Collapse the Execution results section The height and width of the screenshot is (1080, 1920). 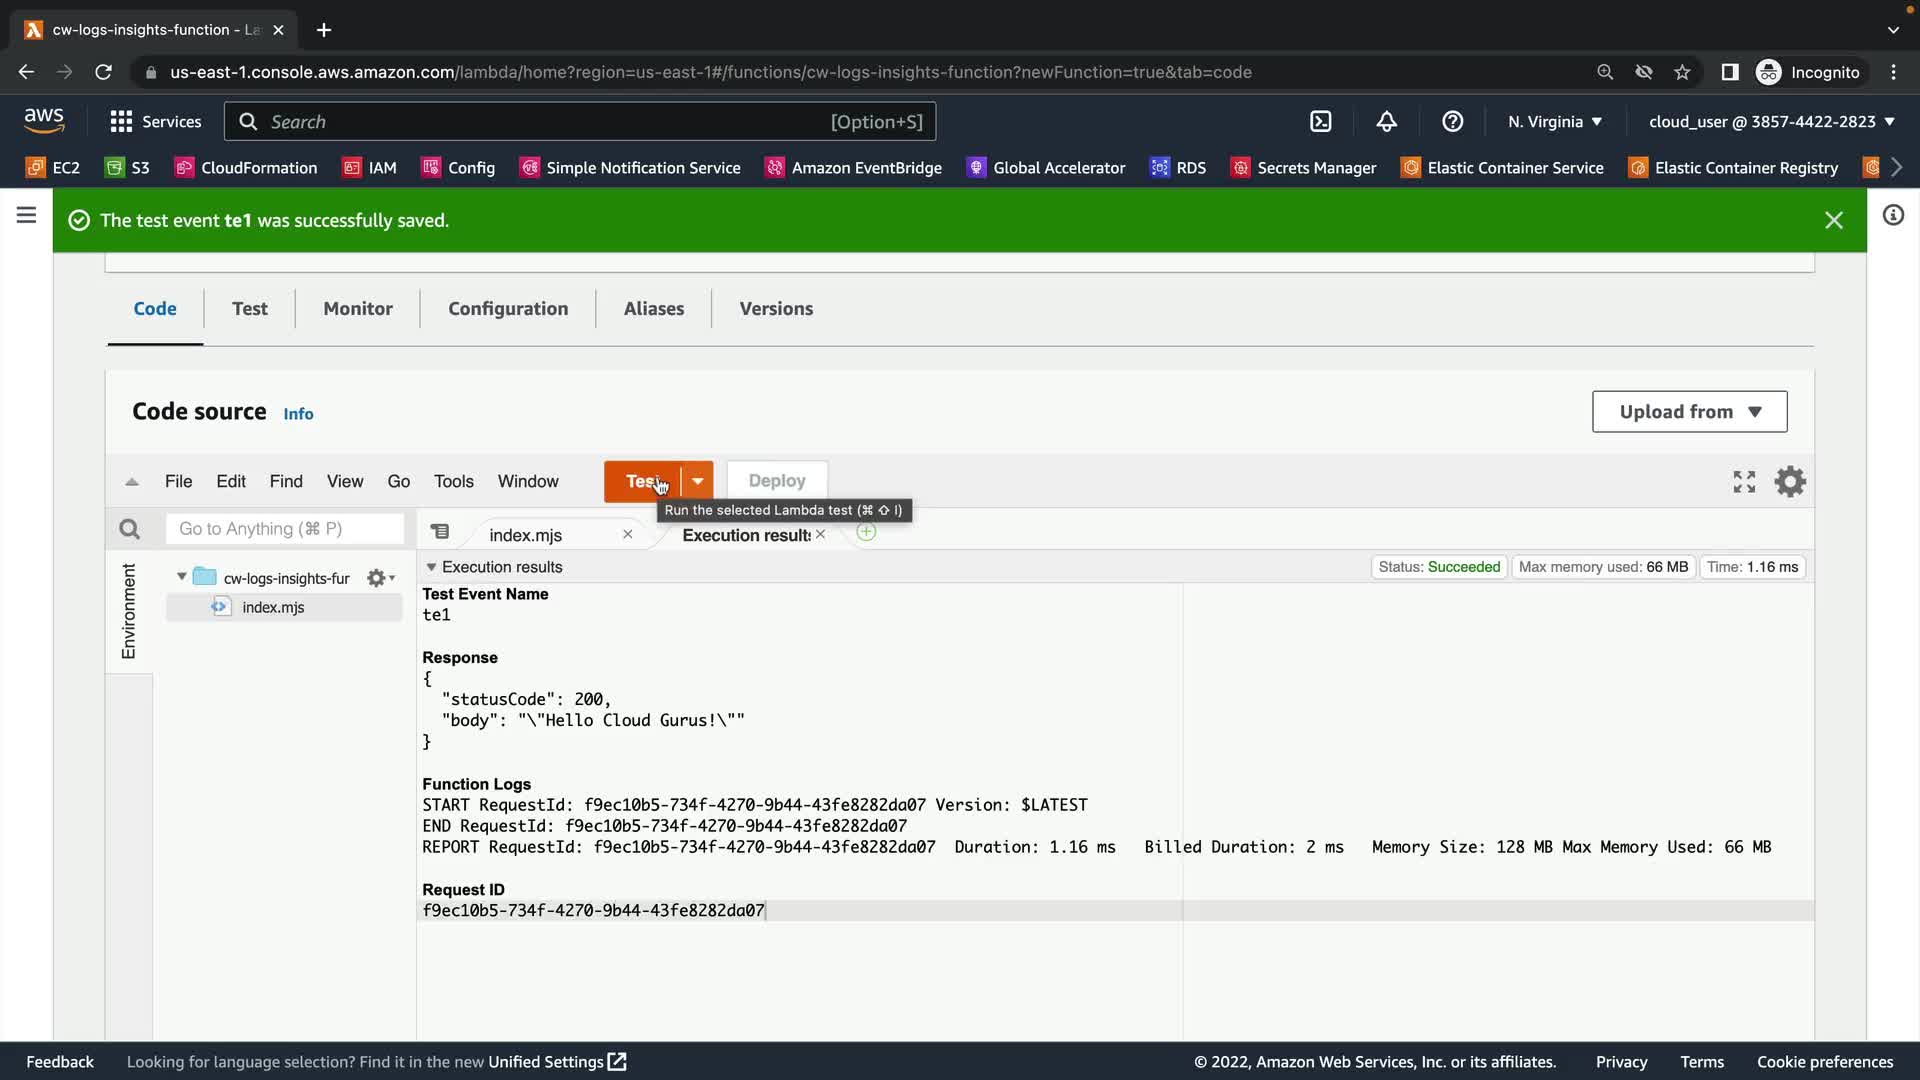431,567
